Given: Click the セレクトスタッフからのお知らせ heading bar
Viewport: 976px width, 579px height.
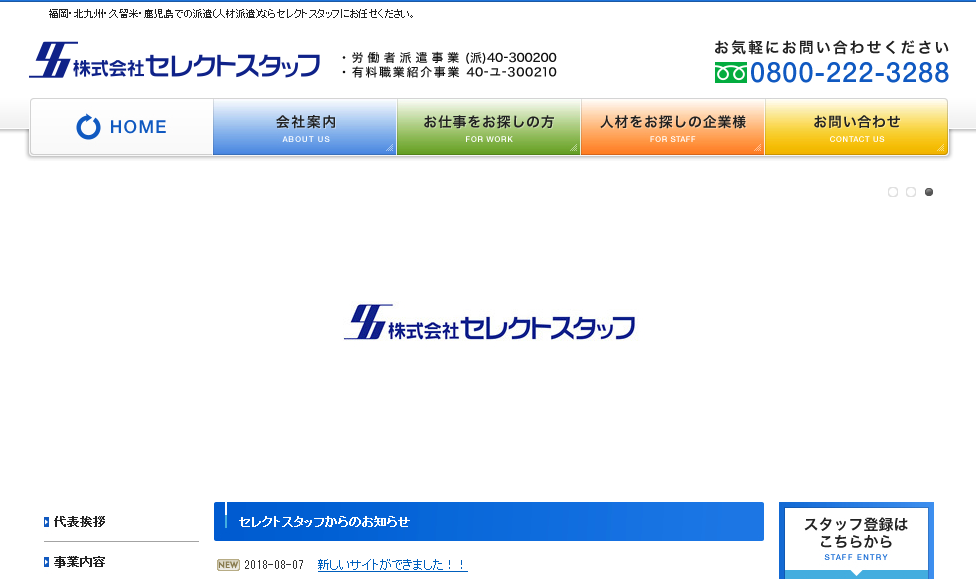Looking at the screenshot, I should tap(489, 522).
